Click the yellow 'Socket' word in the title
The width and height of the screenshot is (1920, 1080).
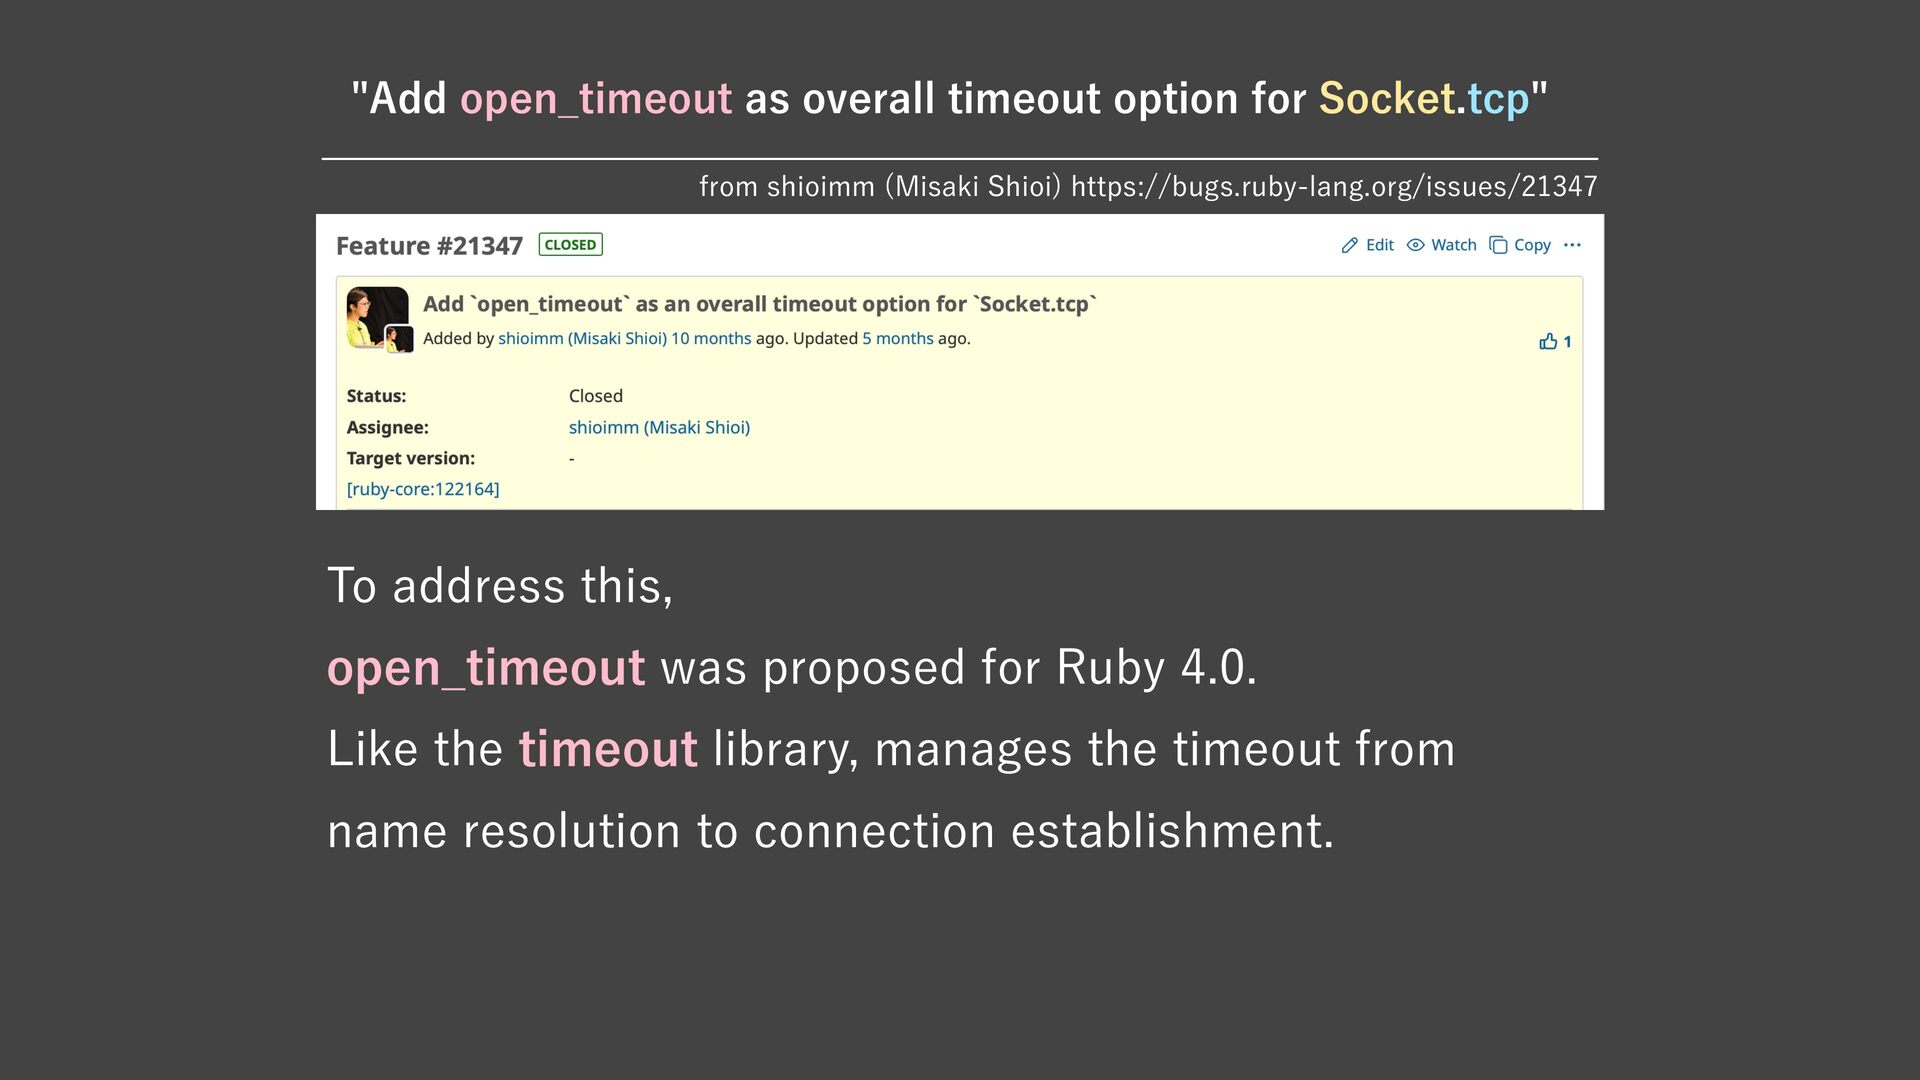[1386, 99]
